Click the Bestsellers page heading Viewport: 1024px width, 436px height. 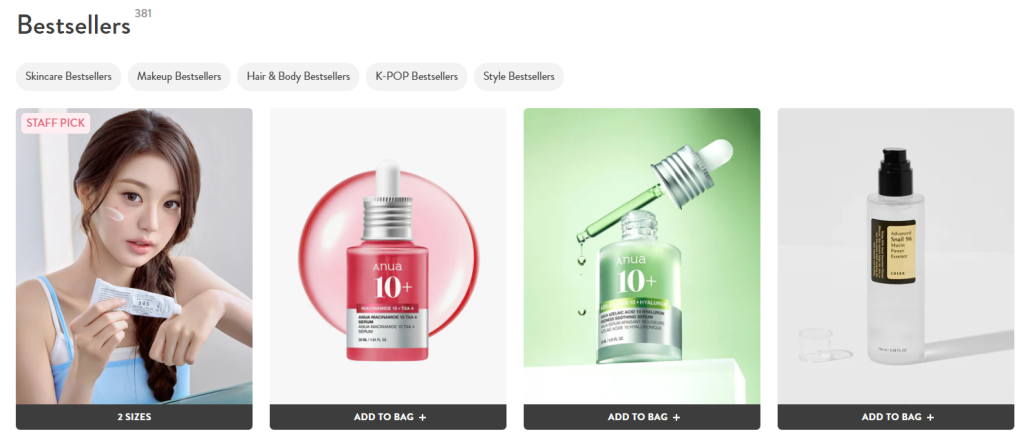point(74,26)
